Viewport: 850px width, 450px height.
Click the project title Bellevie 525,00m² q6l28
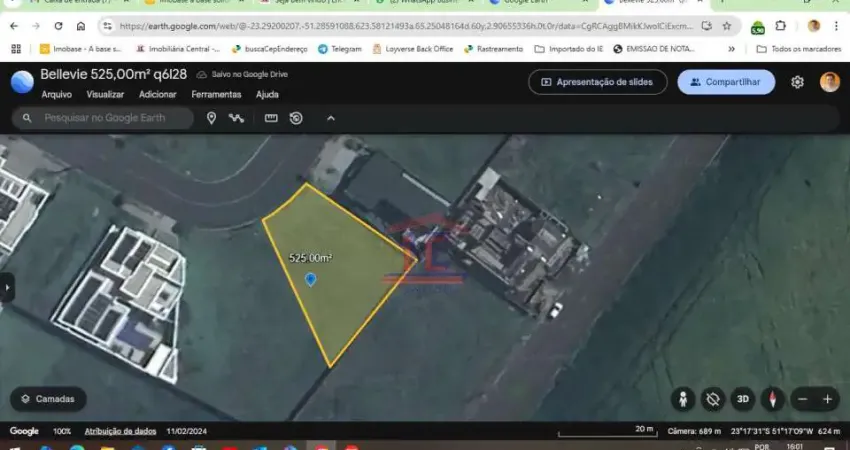113,74
